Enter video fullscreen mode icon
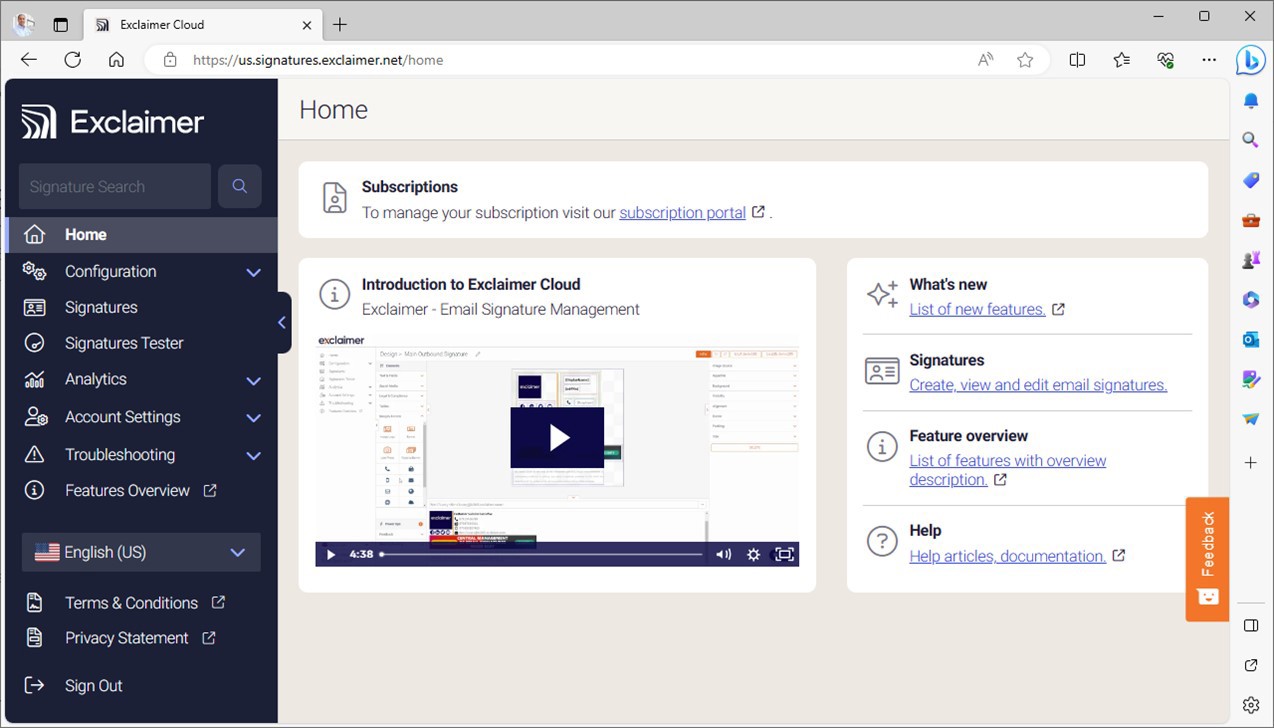 (x=785, y=554)
